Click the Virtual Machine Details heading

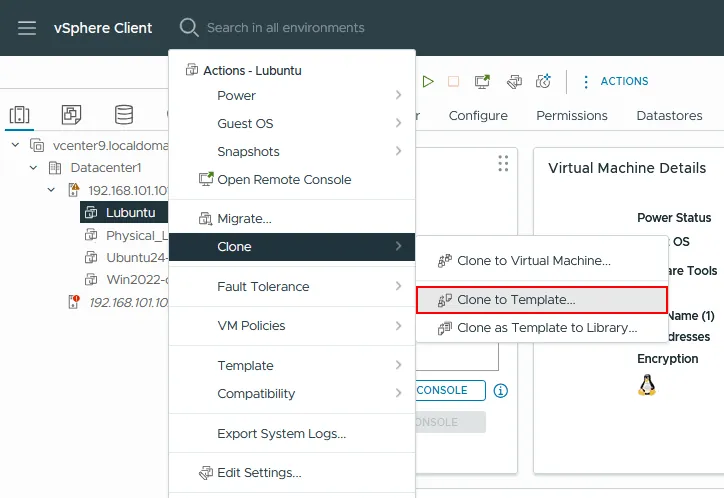click(x=627, y=168)
